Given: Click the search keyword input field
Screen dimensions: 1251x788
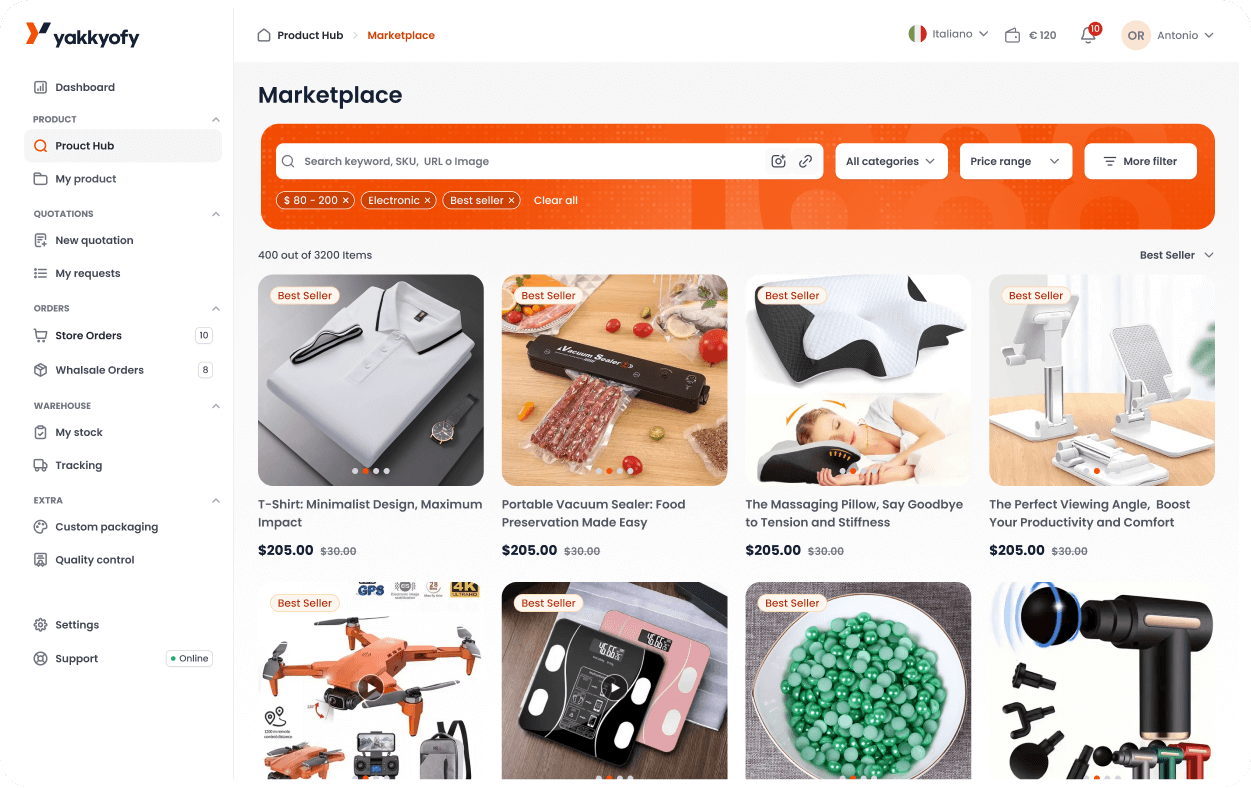Looking at the screenshot, I should click(x=530, y=161).
